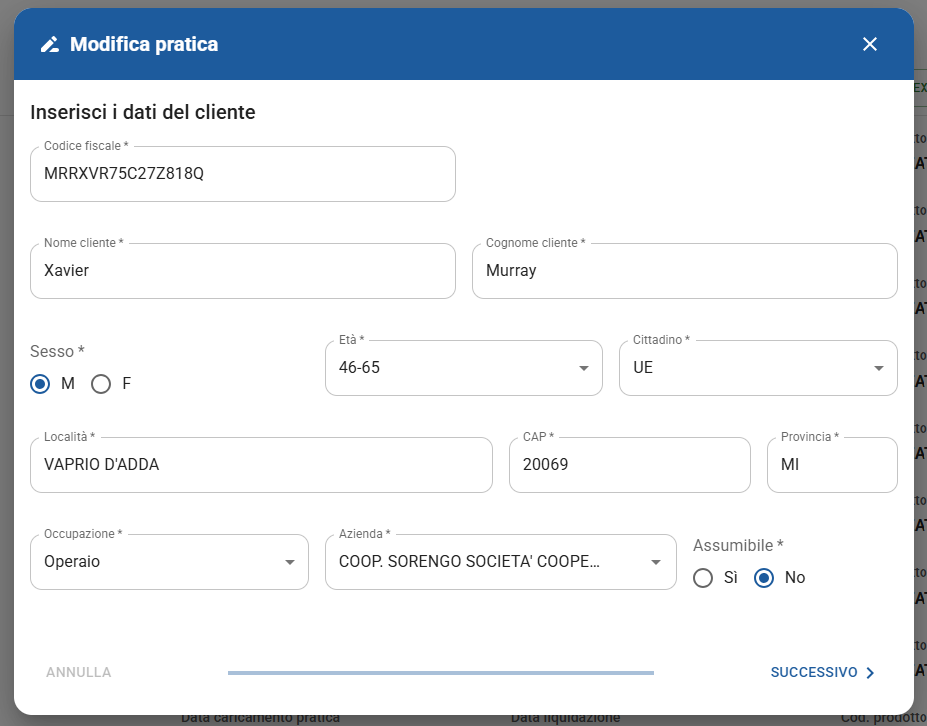This screenshot has height=726, width=927.
Task: Click the chevron arrow next to Successivo
Action: [x=870, y=673]
